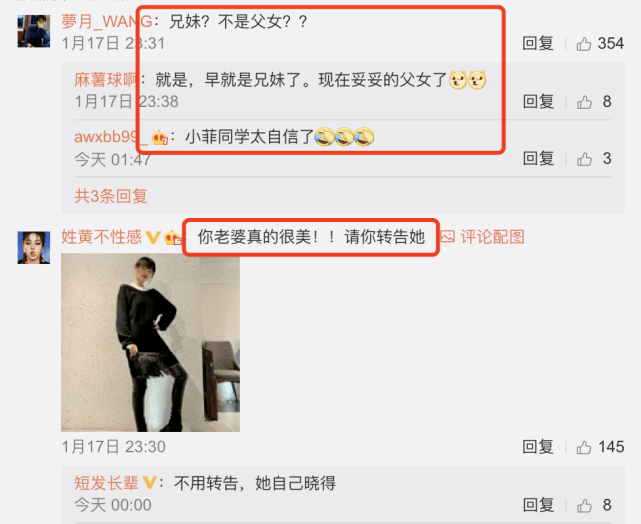Like awxbb99_'s reply with 3 likes

pyautogui.click(x=584, y=159)
